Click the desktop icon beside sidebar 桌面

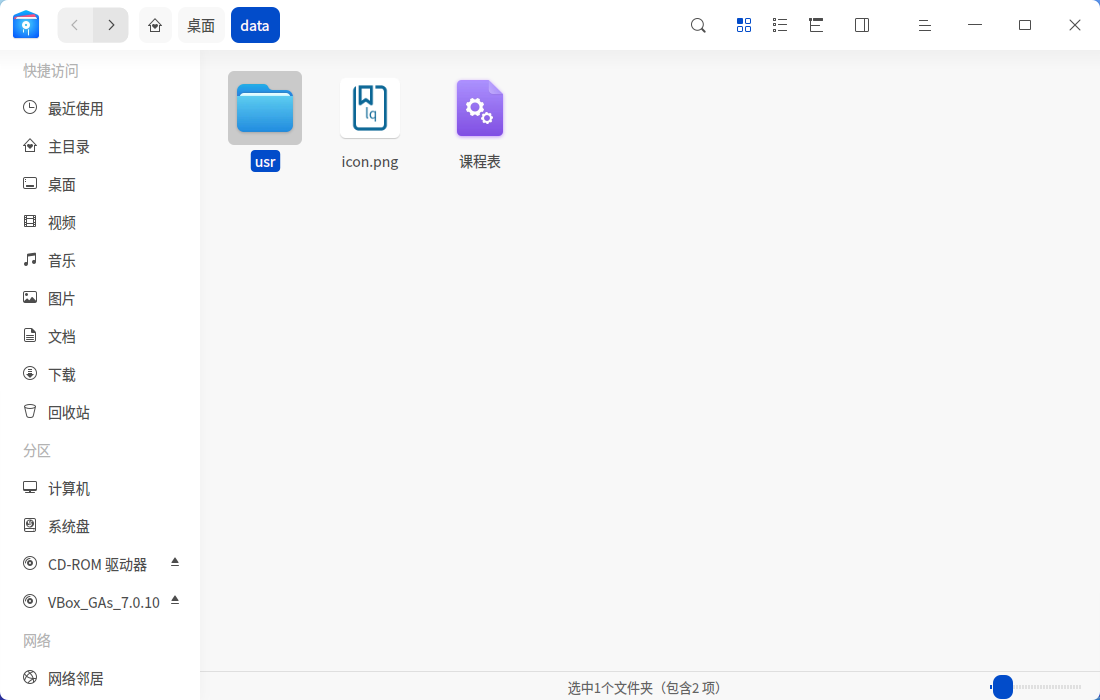[x=29, y=183]
